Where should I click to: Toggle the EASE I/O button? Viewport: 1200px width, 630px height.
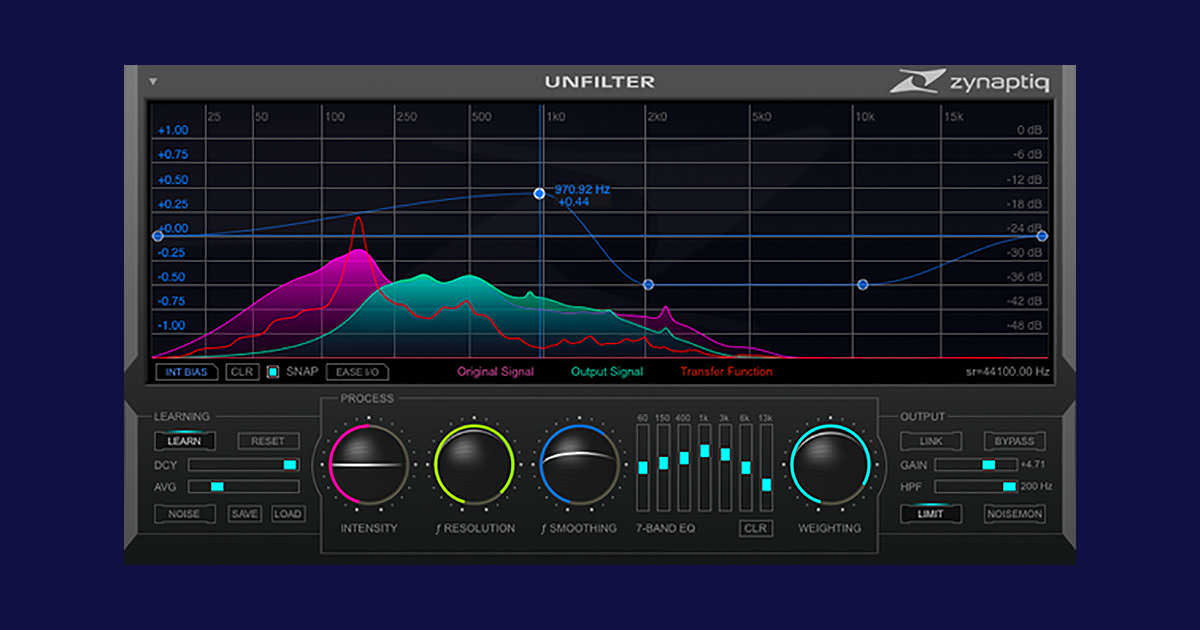coord(357,372)
